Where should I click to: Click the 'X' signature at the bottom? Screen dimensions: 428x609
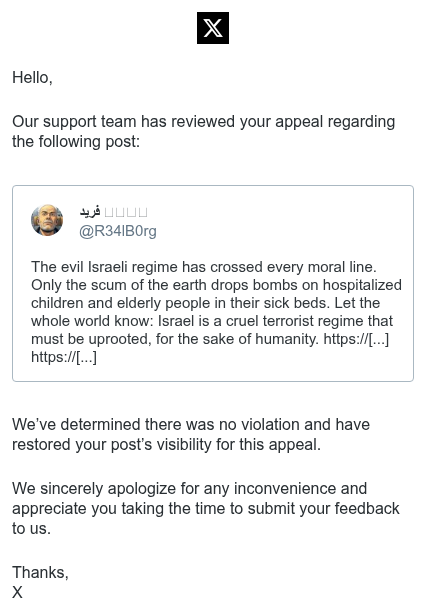pyautogui.click(x=17, y=593)
